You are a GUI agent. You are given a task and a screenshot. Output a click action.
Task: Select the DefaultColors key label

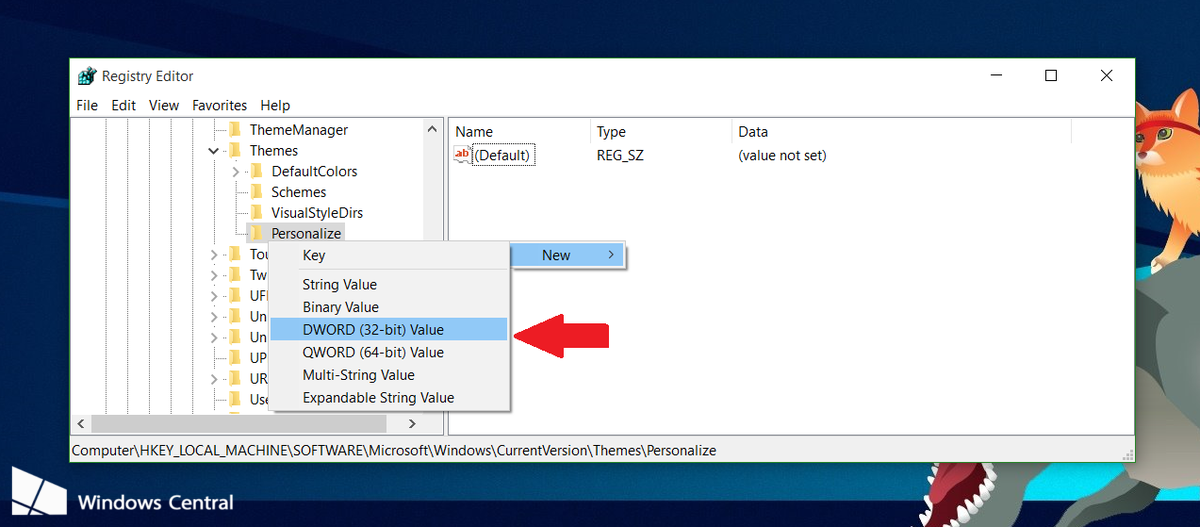[x=314, y=171]
